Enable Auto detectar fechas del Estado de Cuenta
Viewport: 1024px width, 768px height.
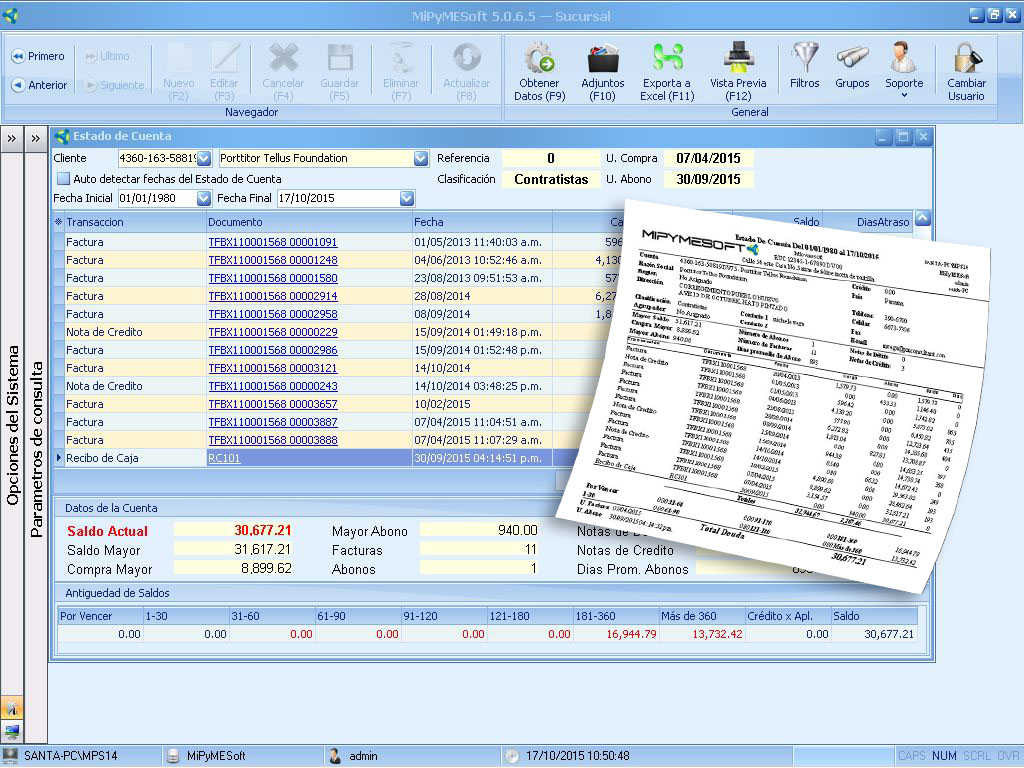pyautogui.click(x=63, y=178)
